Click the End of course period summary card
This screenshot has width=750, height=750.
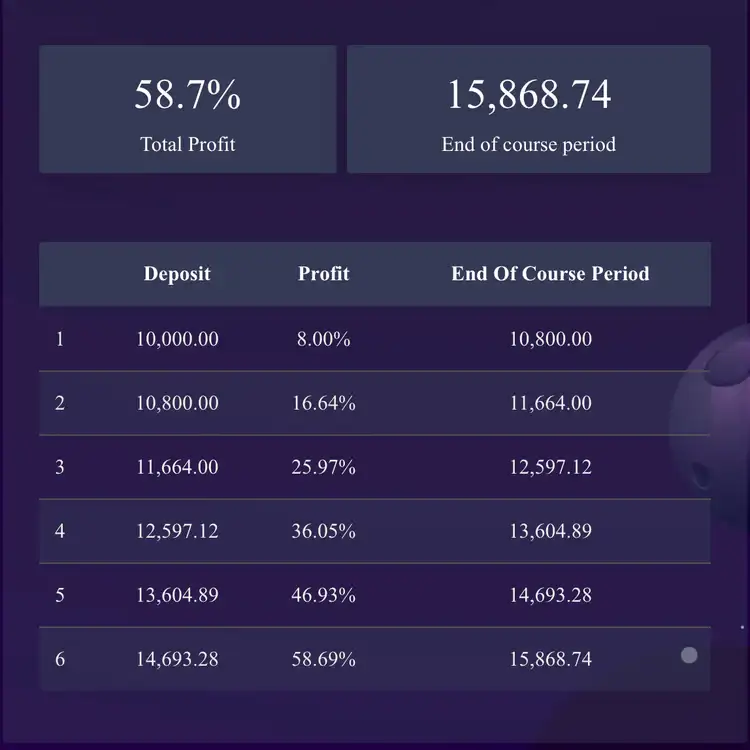pyautogui.click(x=528, y=109)
